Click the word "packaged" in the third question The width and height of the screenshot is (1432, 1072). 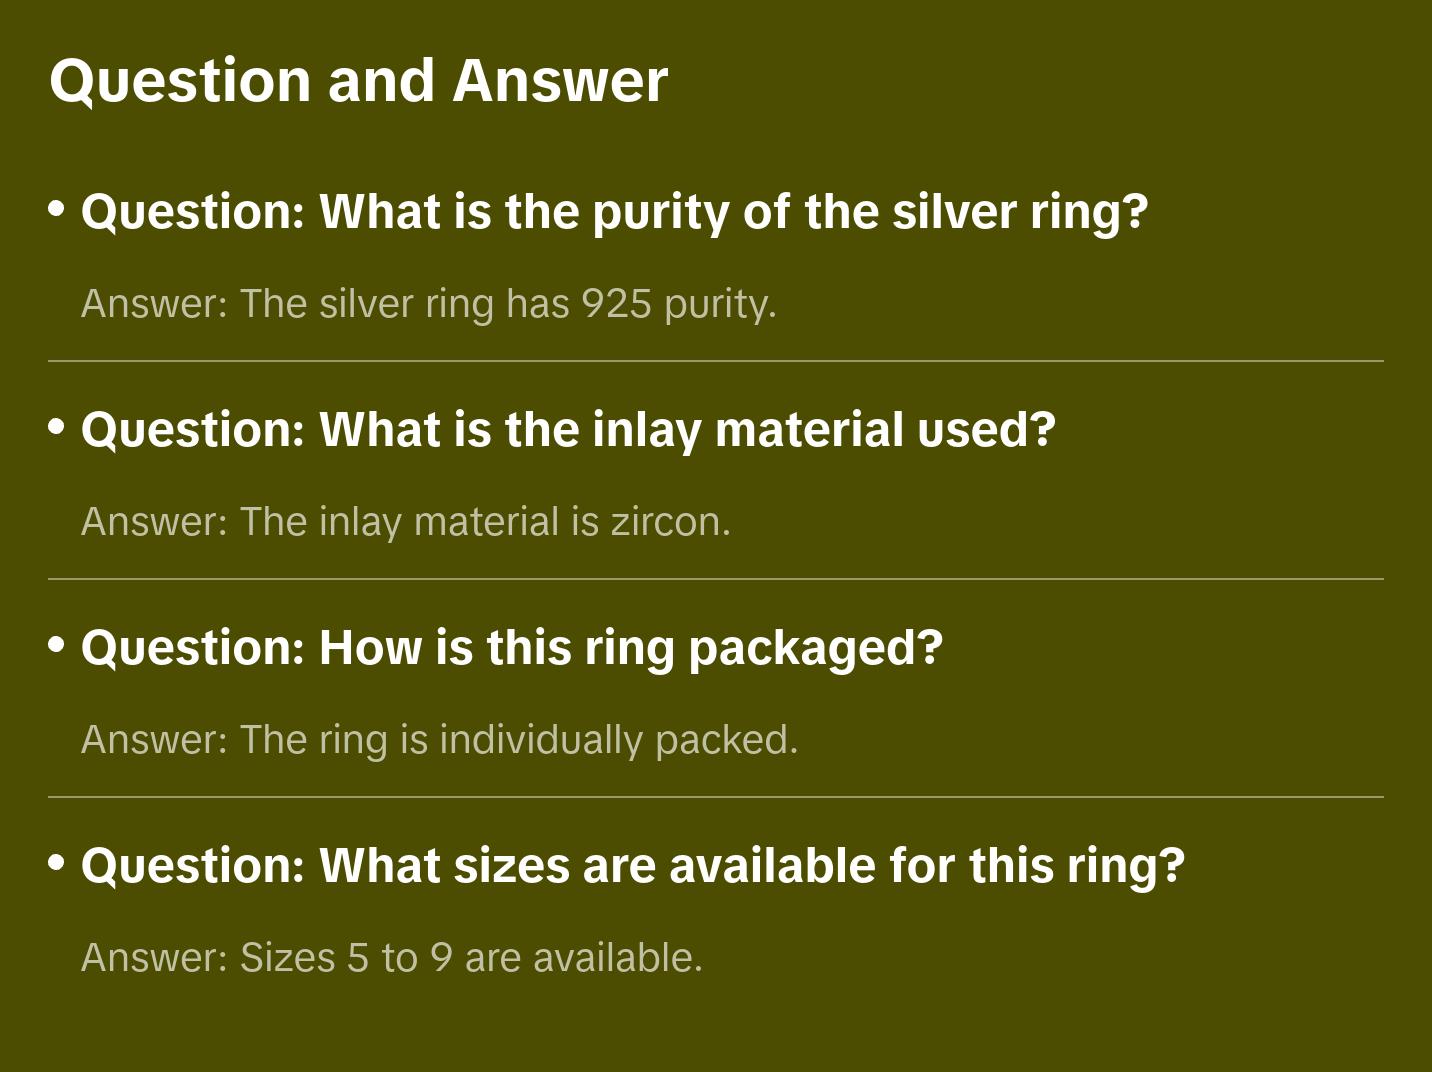coord(815,648)
